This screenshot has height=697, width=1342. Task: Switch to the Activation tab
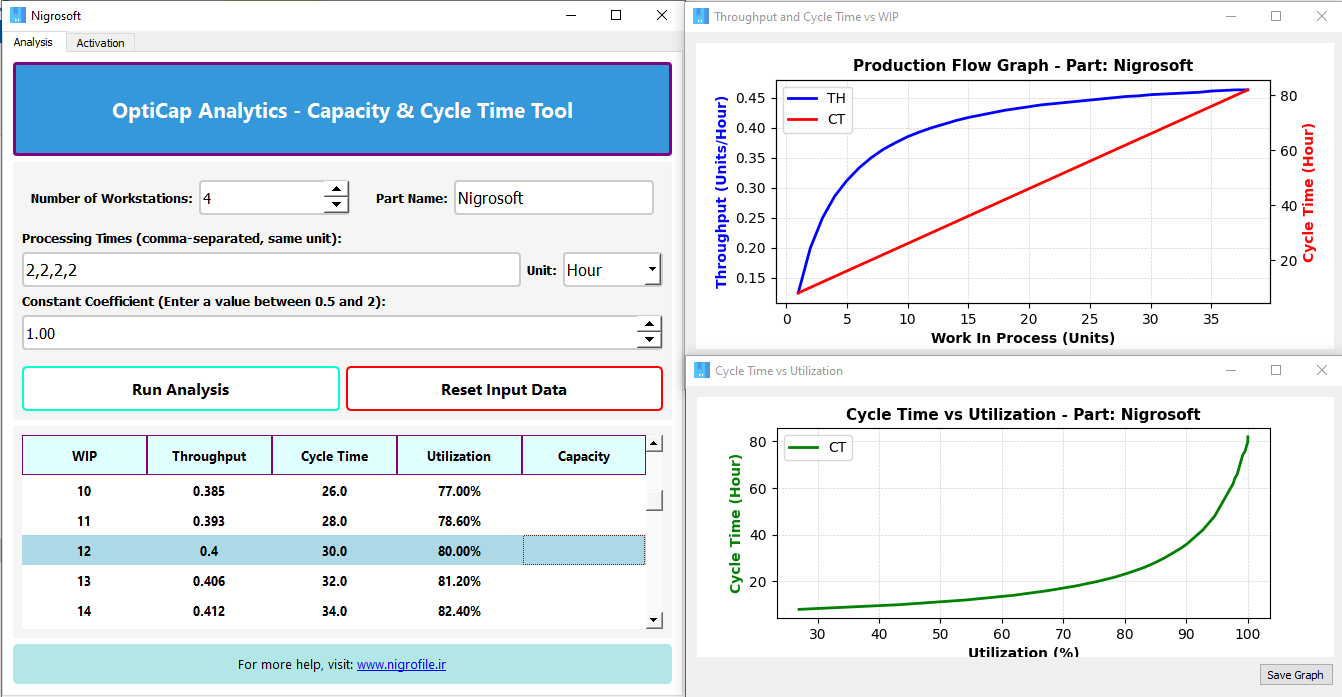pyautogui.click(x=100, y=43)
